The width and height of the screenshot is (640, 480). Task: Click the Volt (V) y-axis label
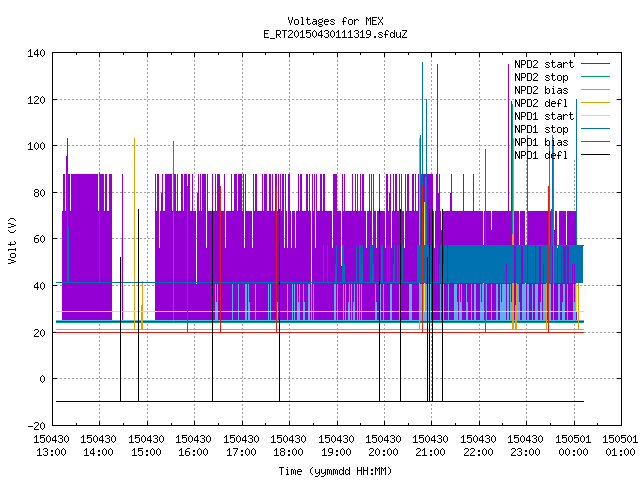pos(12,240)
